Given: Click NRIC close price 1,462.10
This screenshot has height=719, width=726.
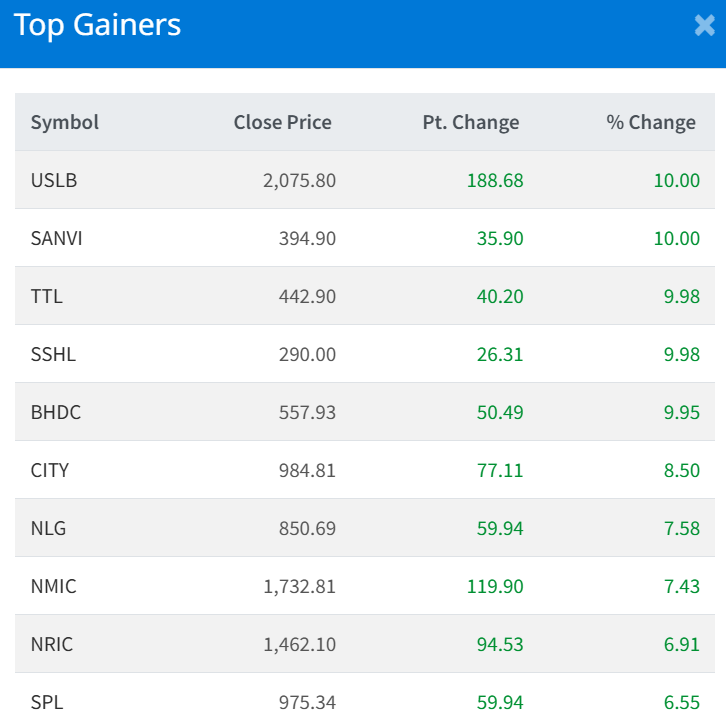Looking at the screenshot, I should 299,645.
